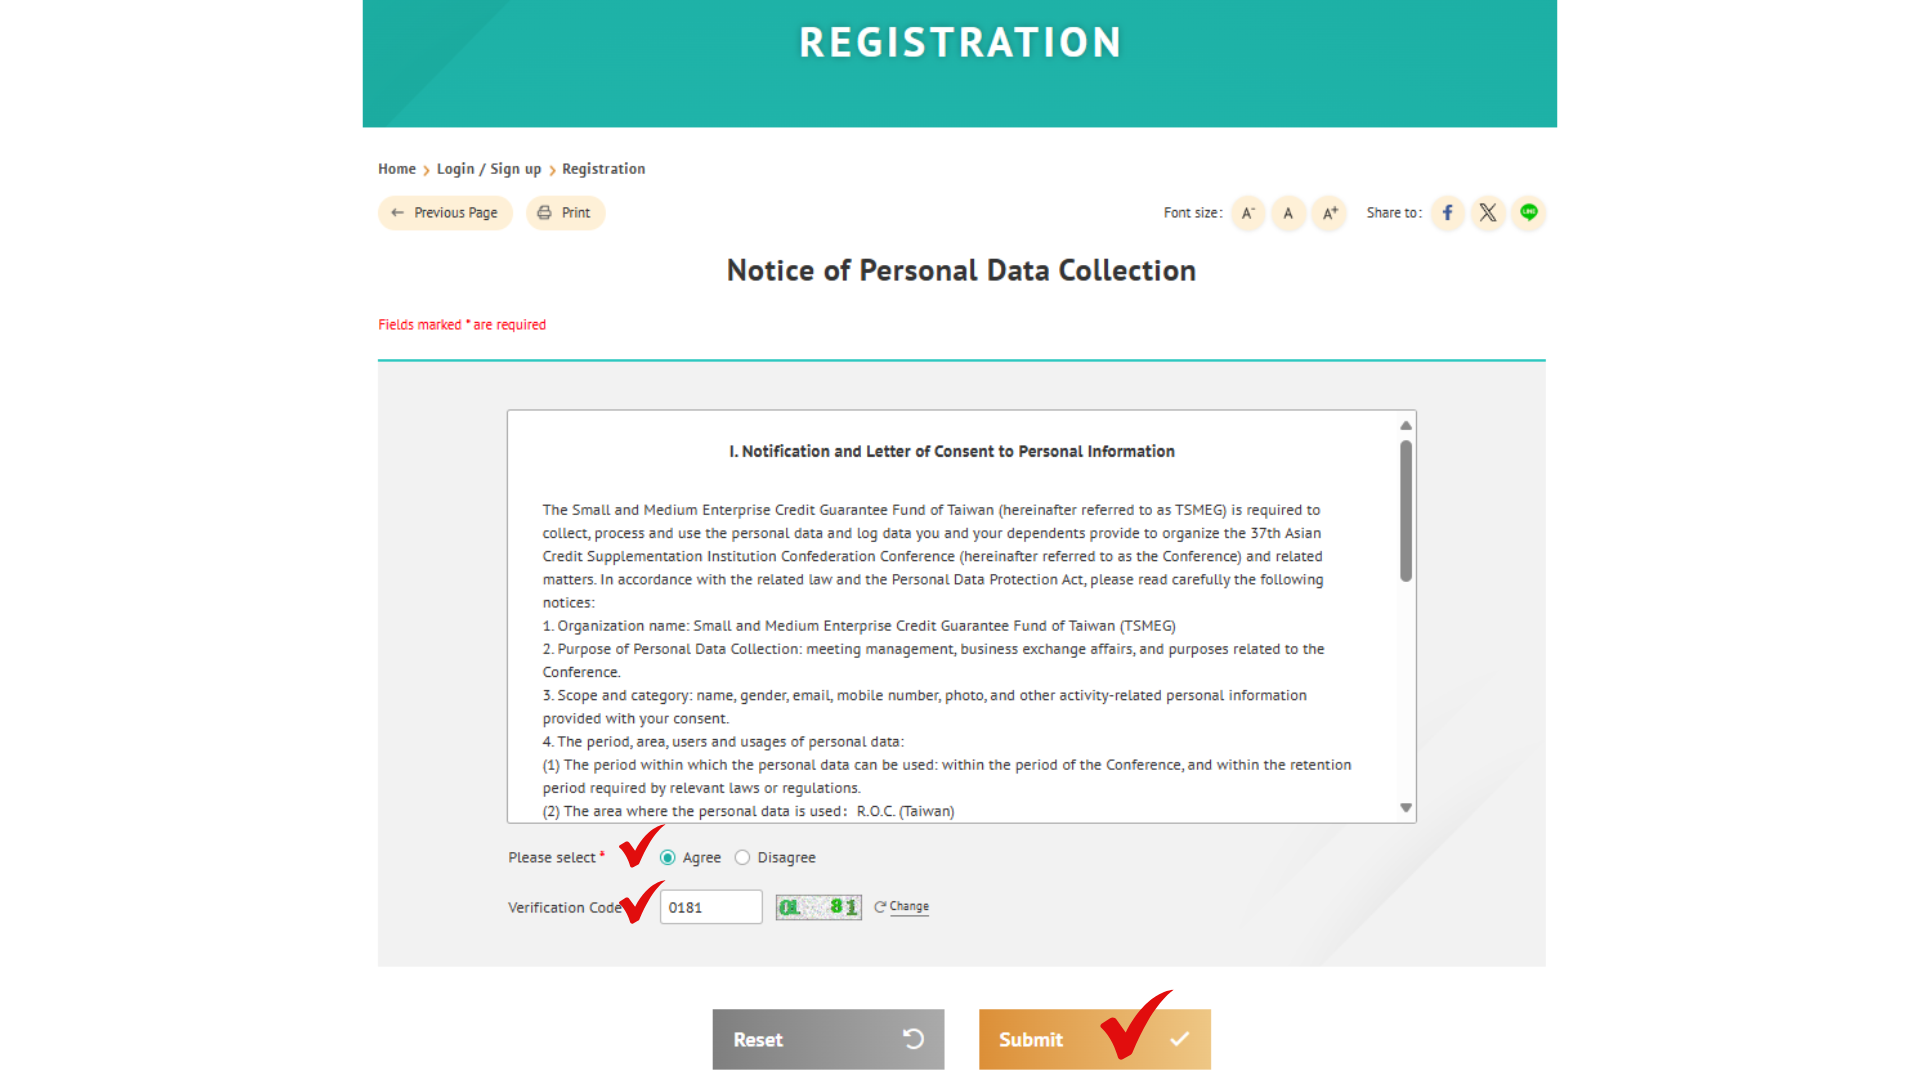This screenshot has height=1080, width=1920.
Task: Select the Agree radio button
Action: coord(668,858)
